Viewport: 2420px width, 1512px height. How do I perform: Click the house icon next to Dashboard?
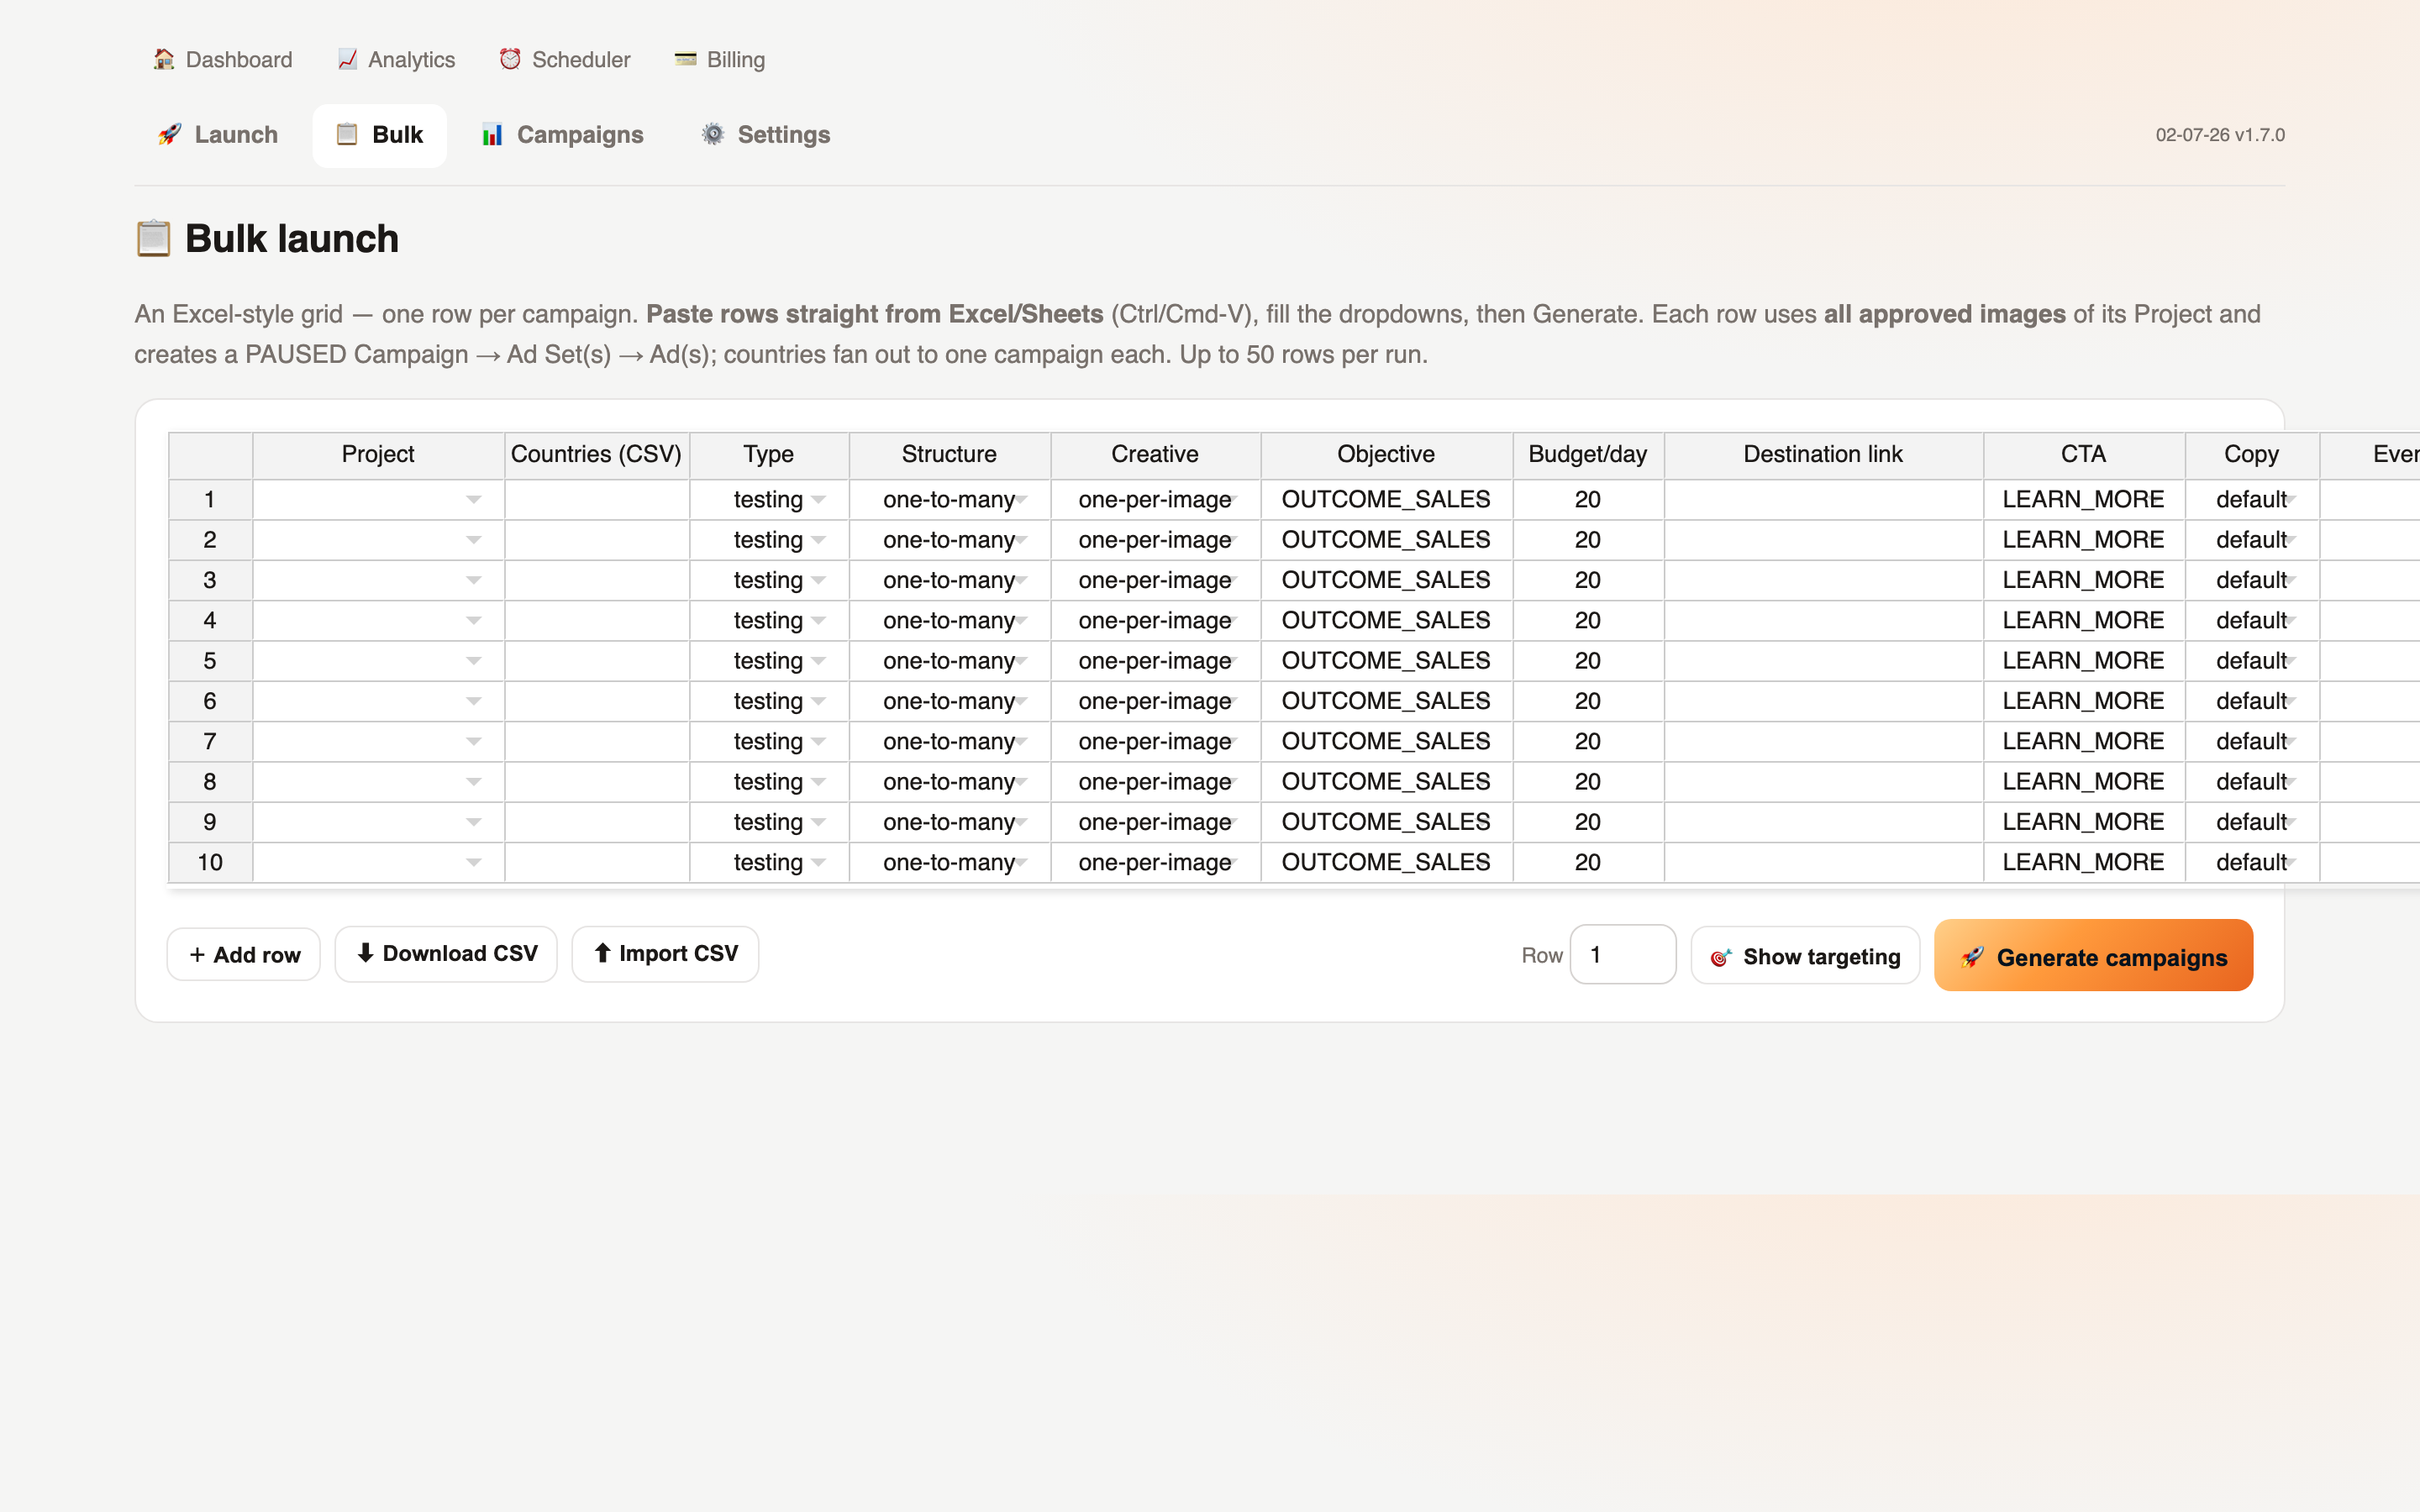click(x=164, y=59)
